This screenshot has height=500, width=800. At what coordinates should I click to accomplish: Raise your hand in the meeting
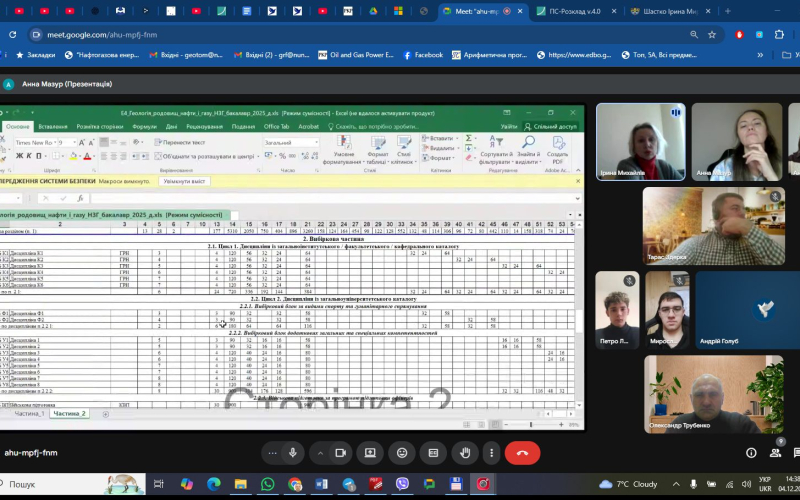465,453
